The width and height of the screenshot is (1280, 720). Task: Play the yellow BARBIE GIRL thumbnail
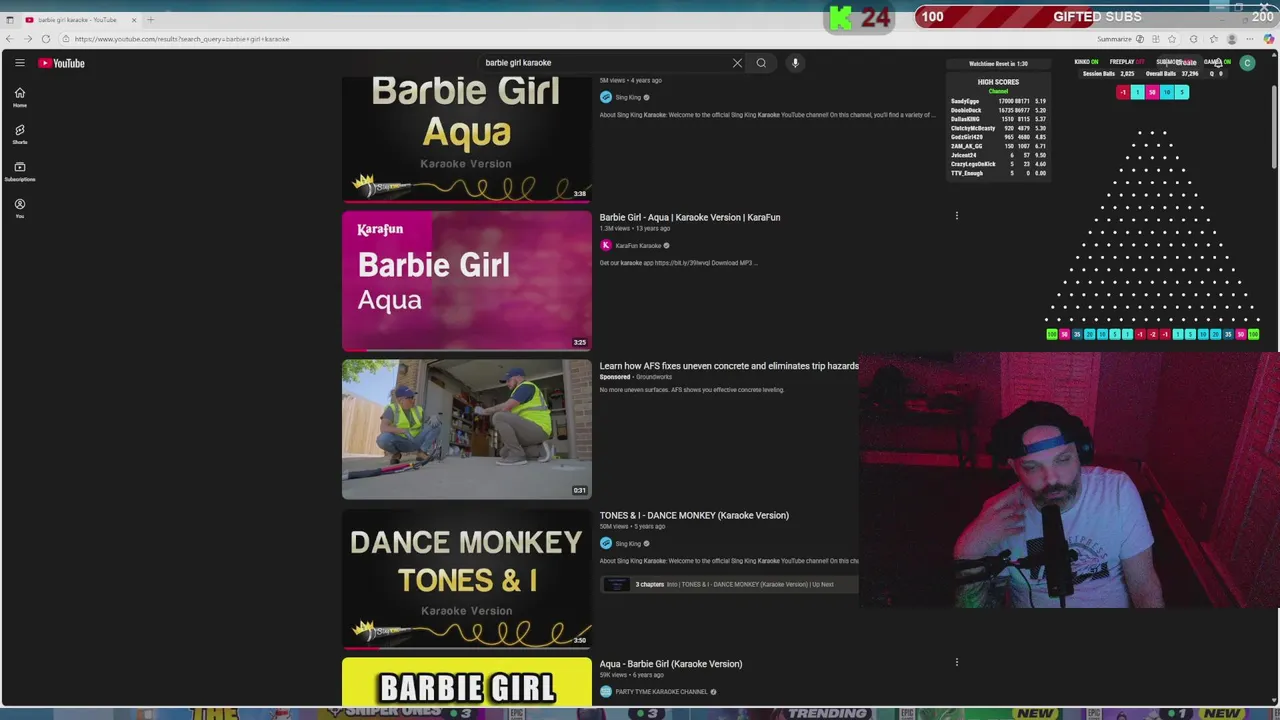tap(466, 682)
